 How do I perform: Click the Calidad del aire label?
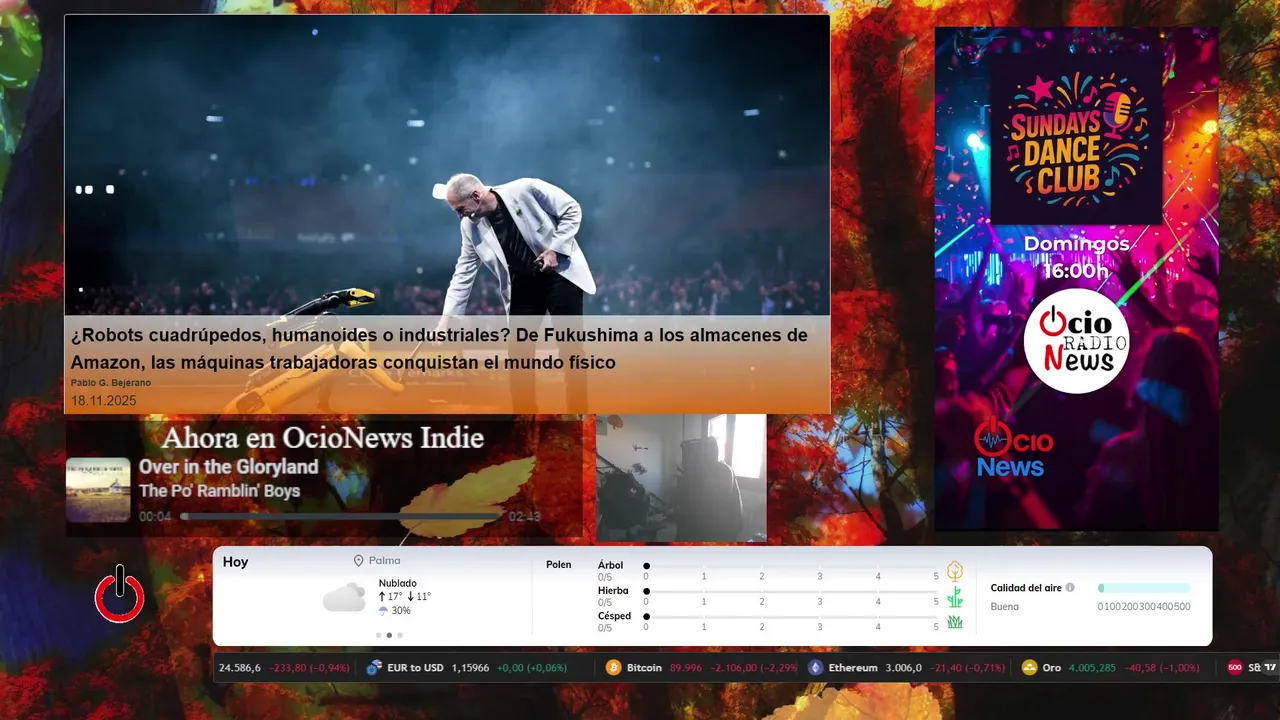1026,588
